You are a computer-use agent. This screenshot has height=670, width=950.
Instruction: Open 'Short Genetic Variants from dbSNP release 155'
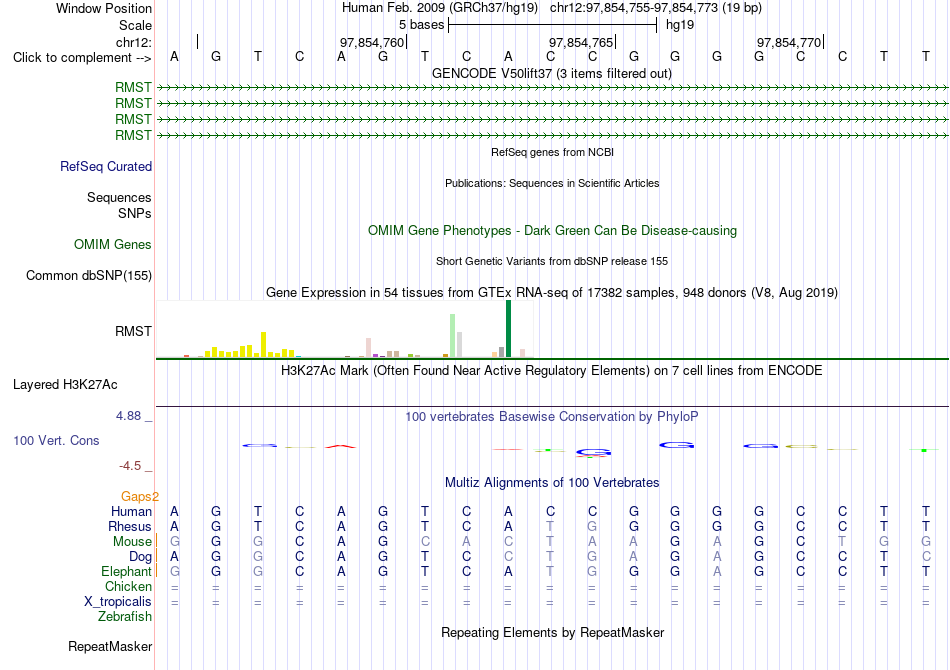pyautogui.click(x=551, y=261)
